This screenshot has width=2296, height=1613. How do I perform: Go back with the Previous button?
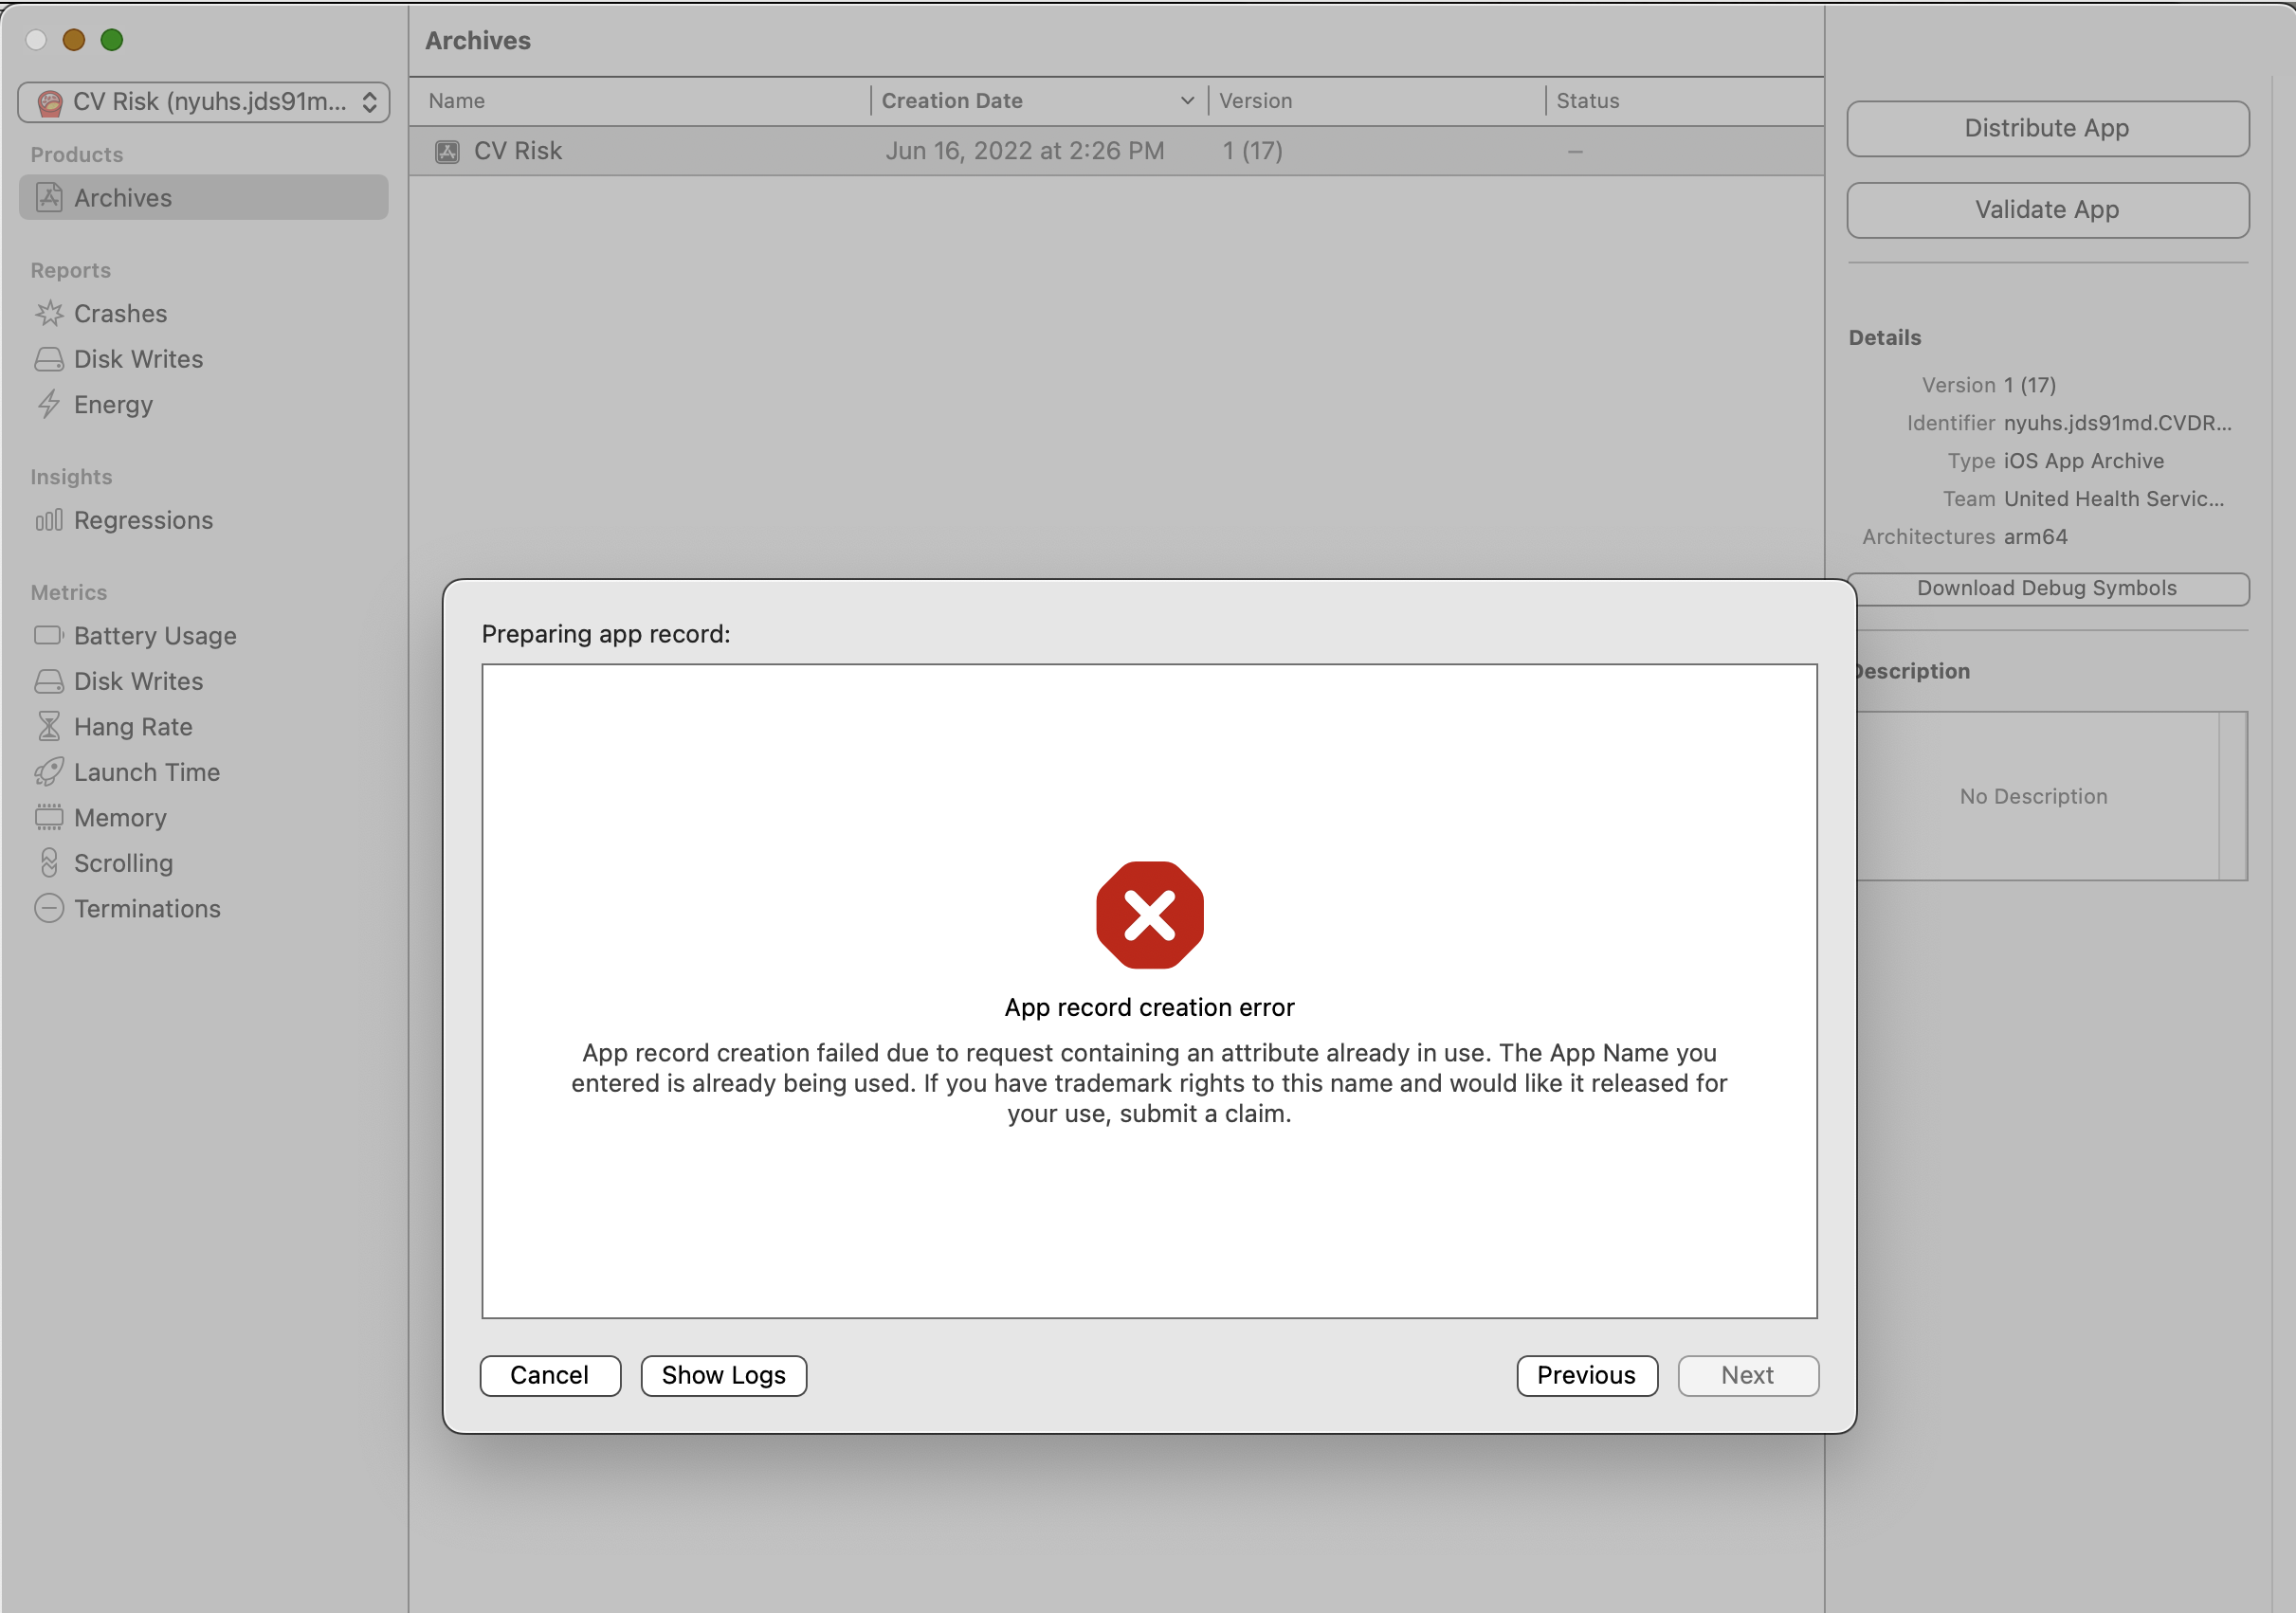click(x=1586, y=1376)
